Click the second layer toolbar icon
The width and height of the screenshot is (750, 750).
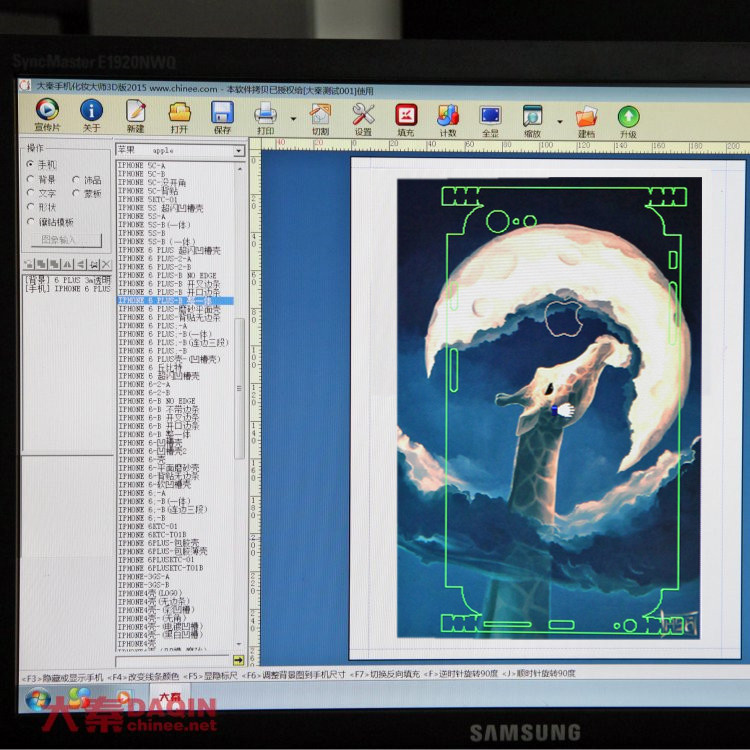click(x=42, y=264)
